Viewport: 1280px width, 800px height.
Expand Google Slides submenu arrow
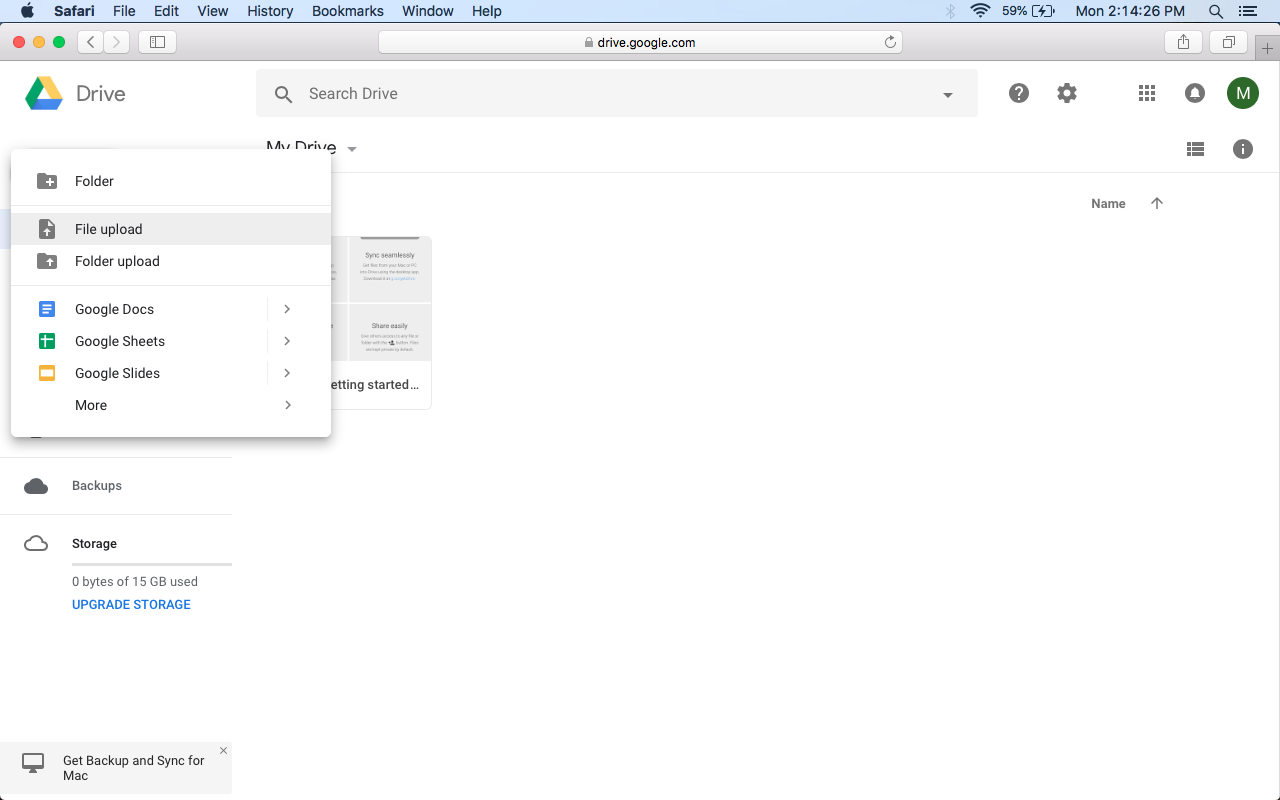tap(287, 373)
